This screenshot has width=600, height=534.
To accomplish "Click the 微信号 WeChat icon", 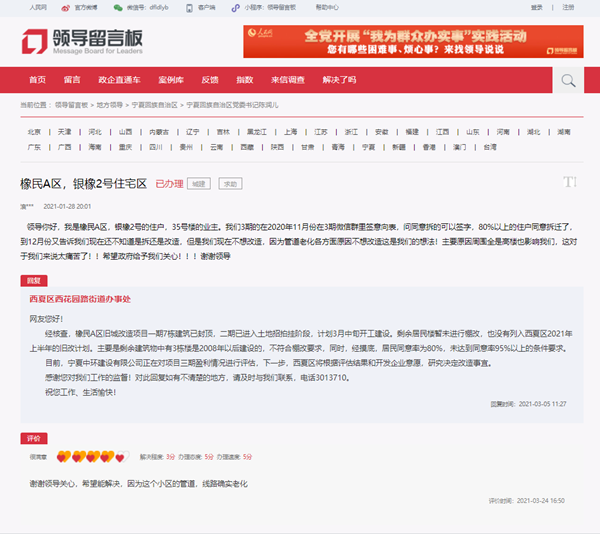I will pos(119,6).
